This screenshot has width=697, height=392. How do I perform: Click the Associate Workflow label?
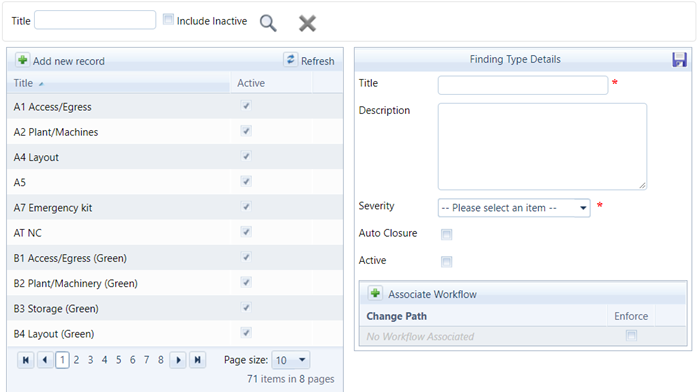(x=432, y=294)
